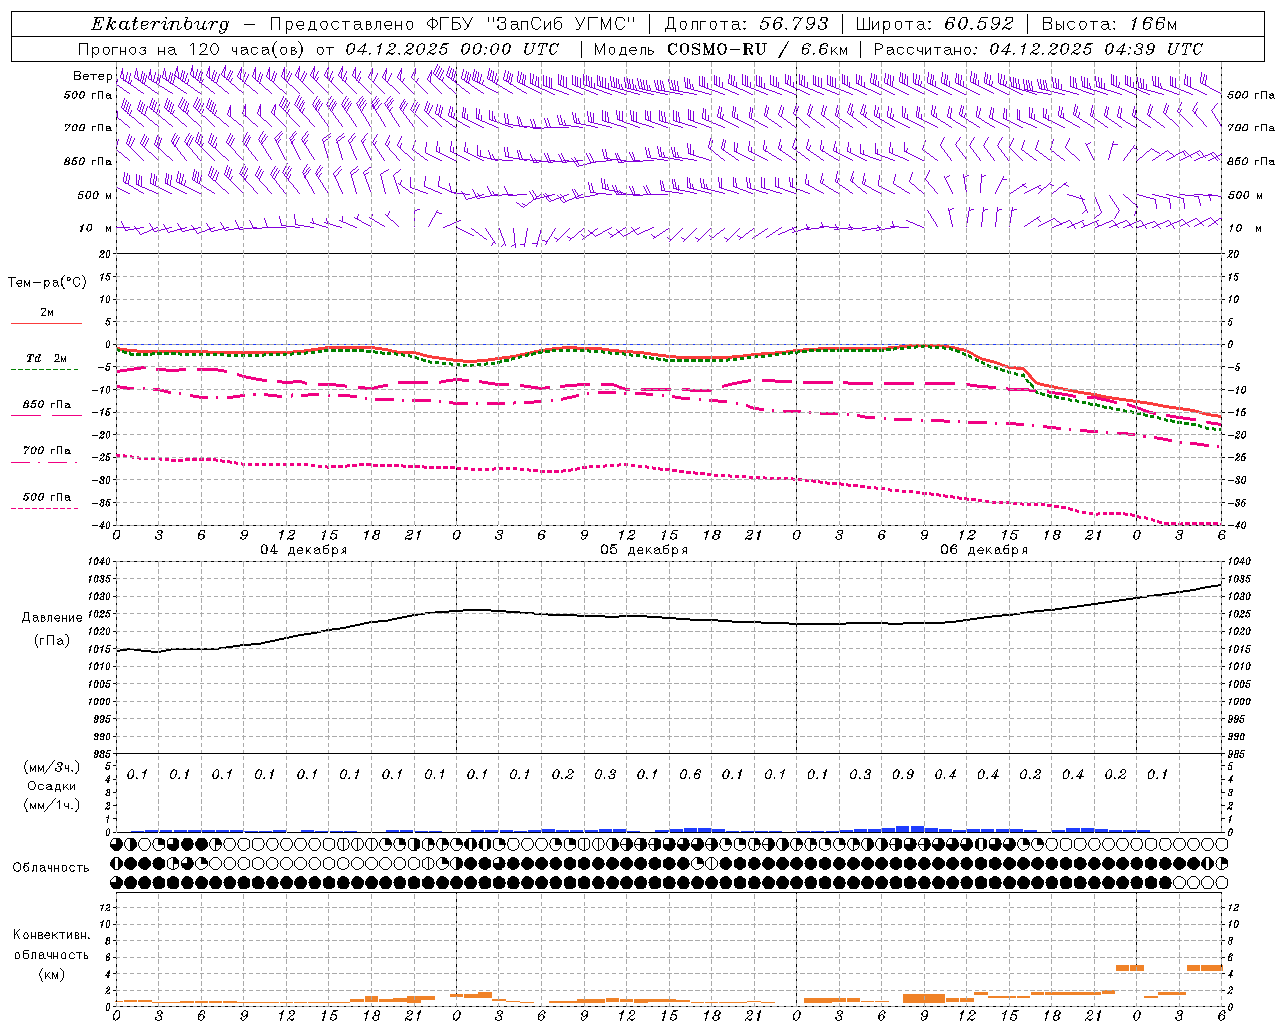Click the 05 декабря date label

coord(644,550)
